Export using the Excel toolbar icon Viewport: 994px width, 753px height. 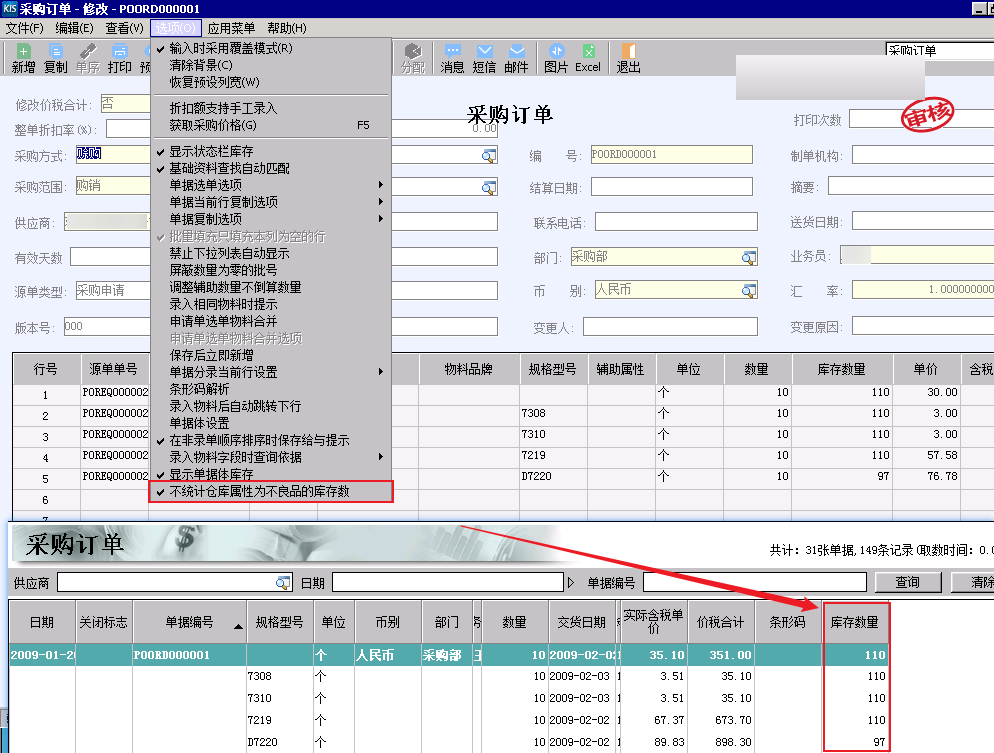coord(588,58)
